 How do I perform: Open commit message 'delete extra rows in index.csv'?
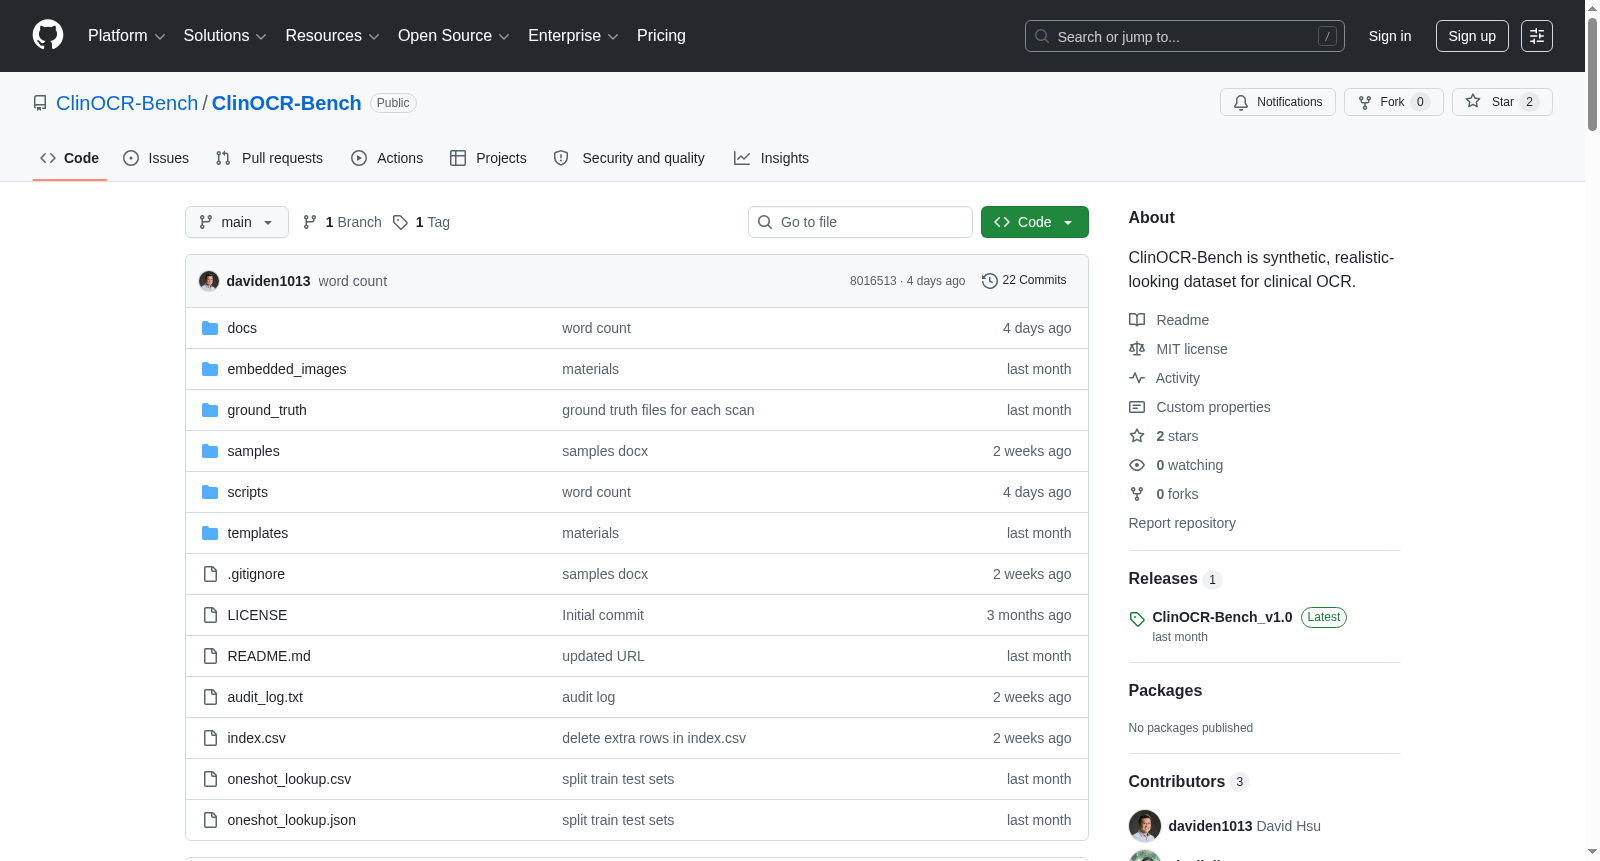(654, 738)
